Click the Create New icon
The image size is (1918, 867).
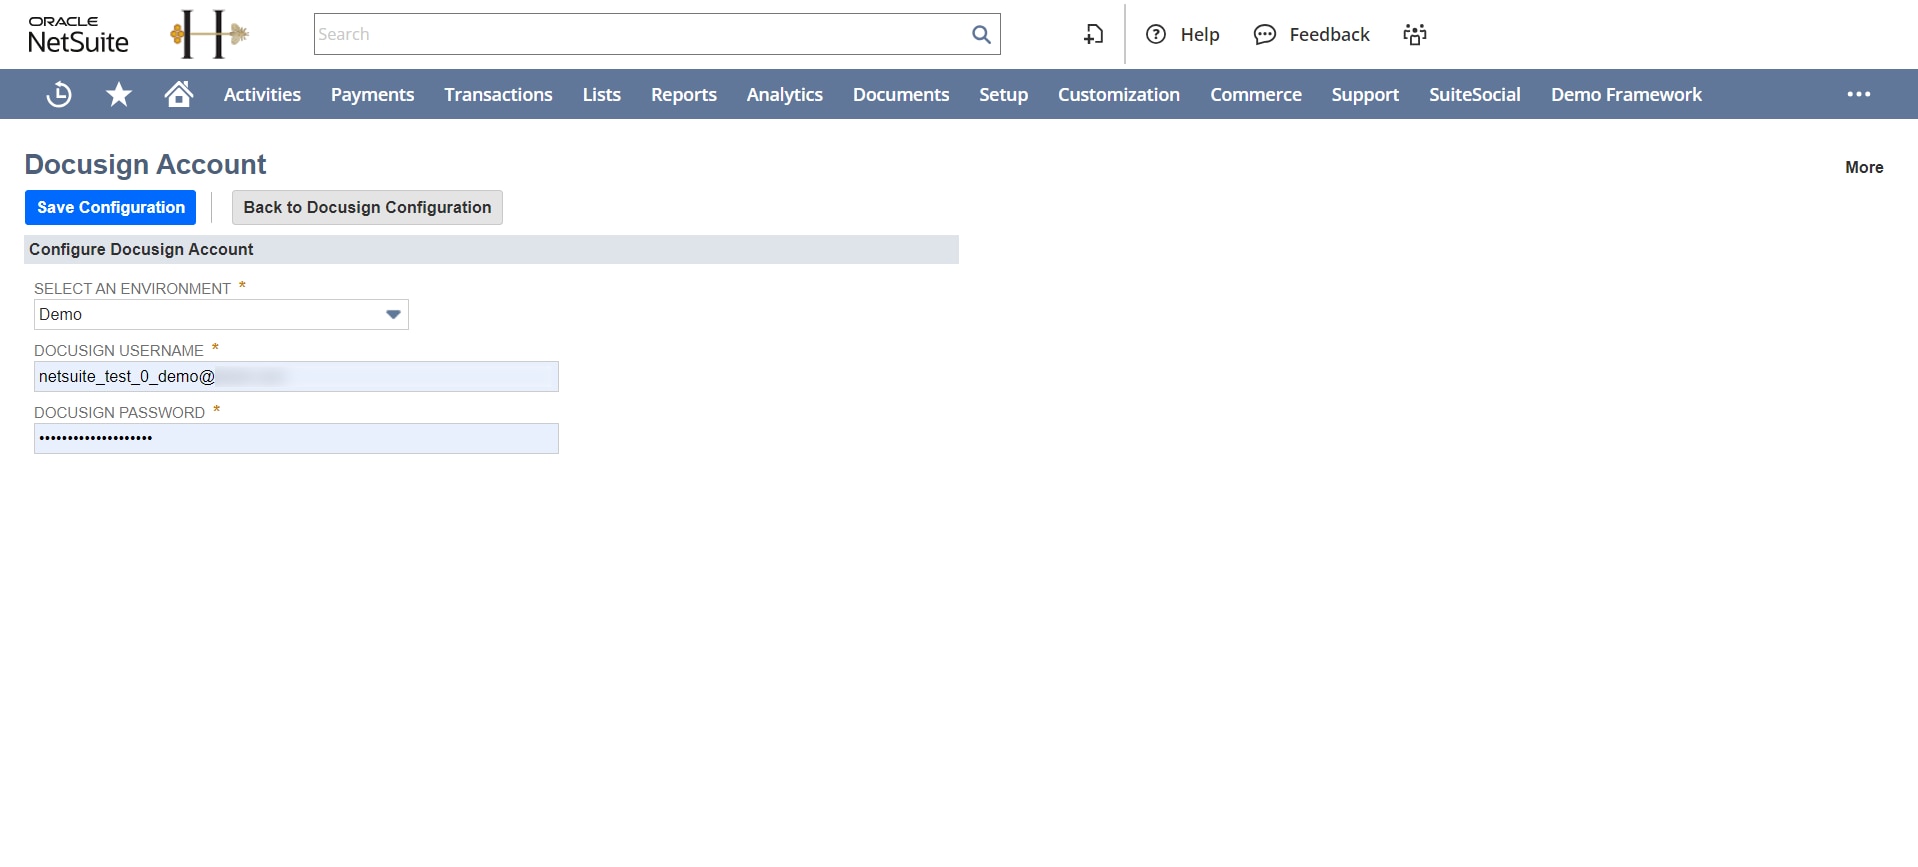[x=1093, y=34]
